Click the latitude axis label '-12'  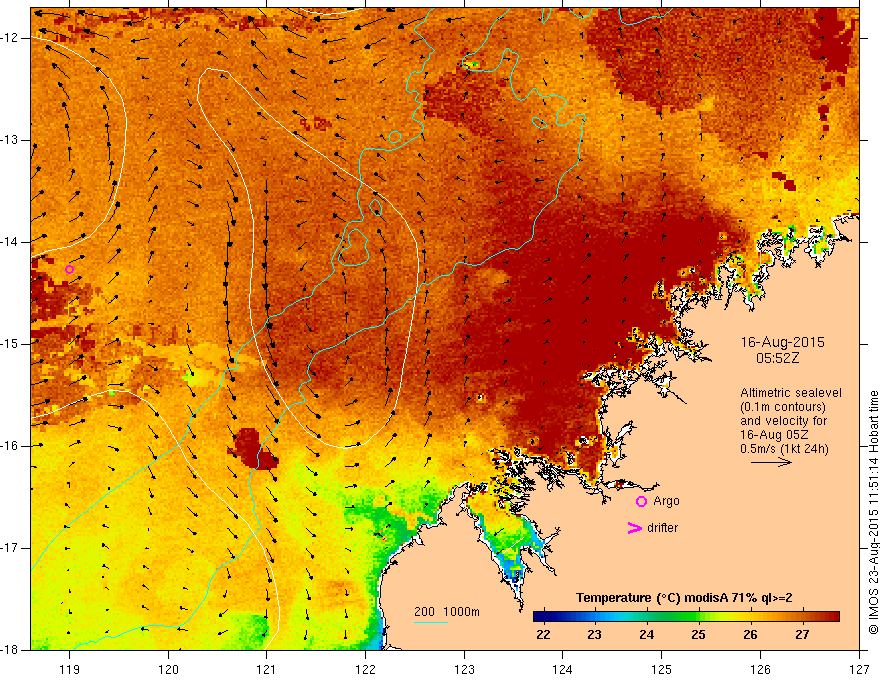tap(10, 38)
